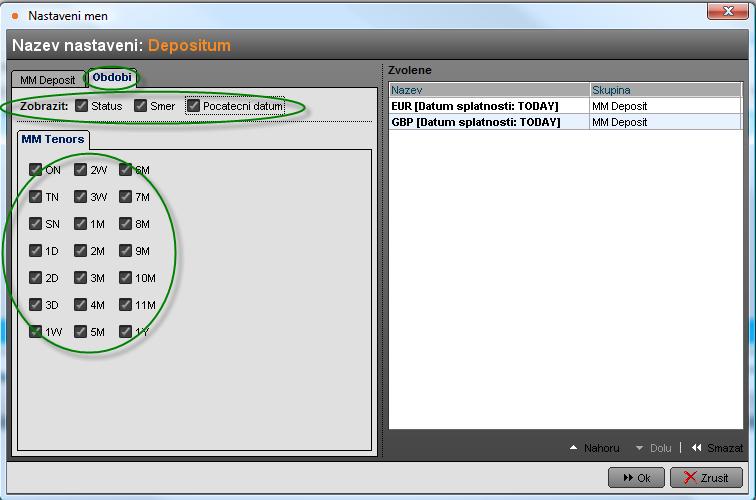The width and height of the screenshot is (756, 500).
Task: Disable the 1W tenor checkbox
Action: coord(35,331)
